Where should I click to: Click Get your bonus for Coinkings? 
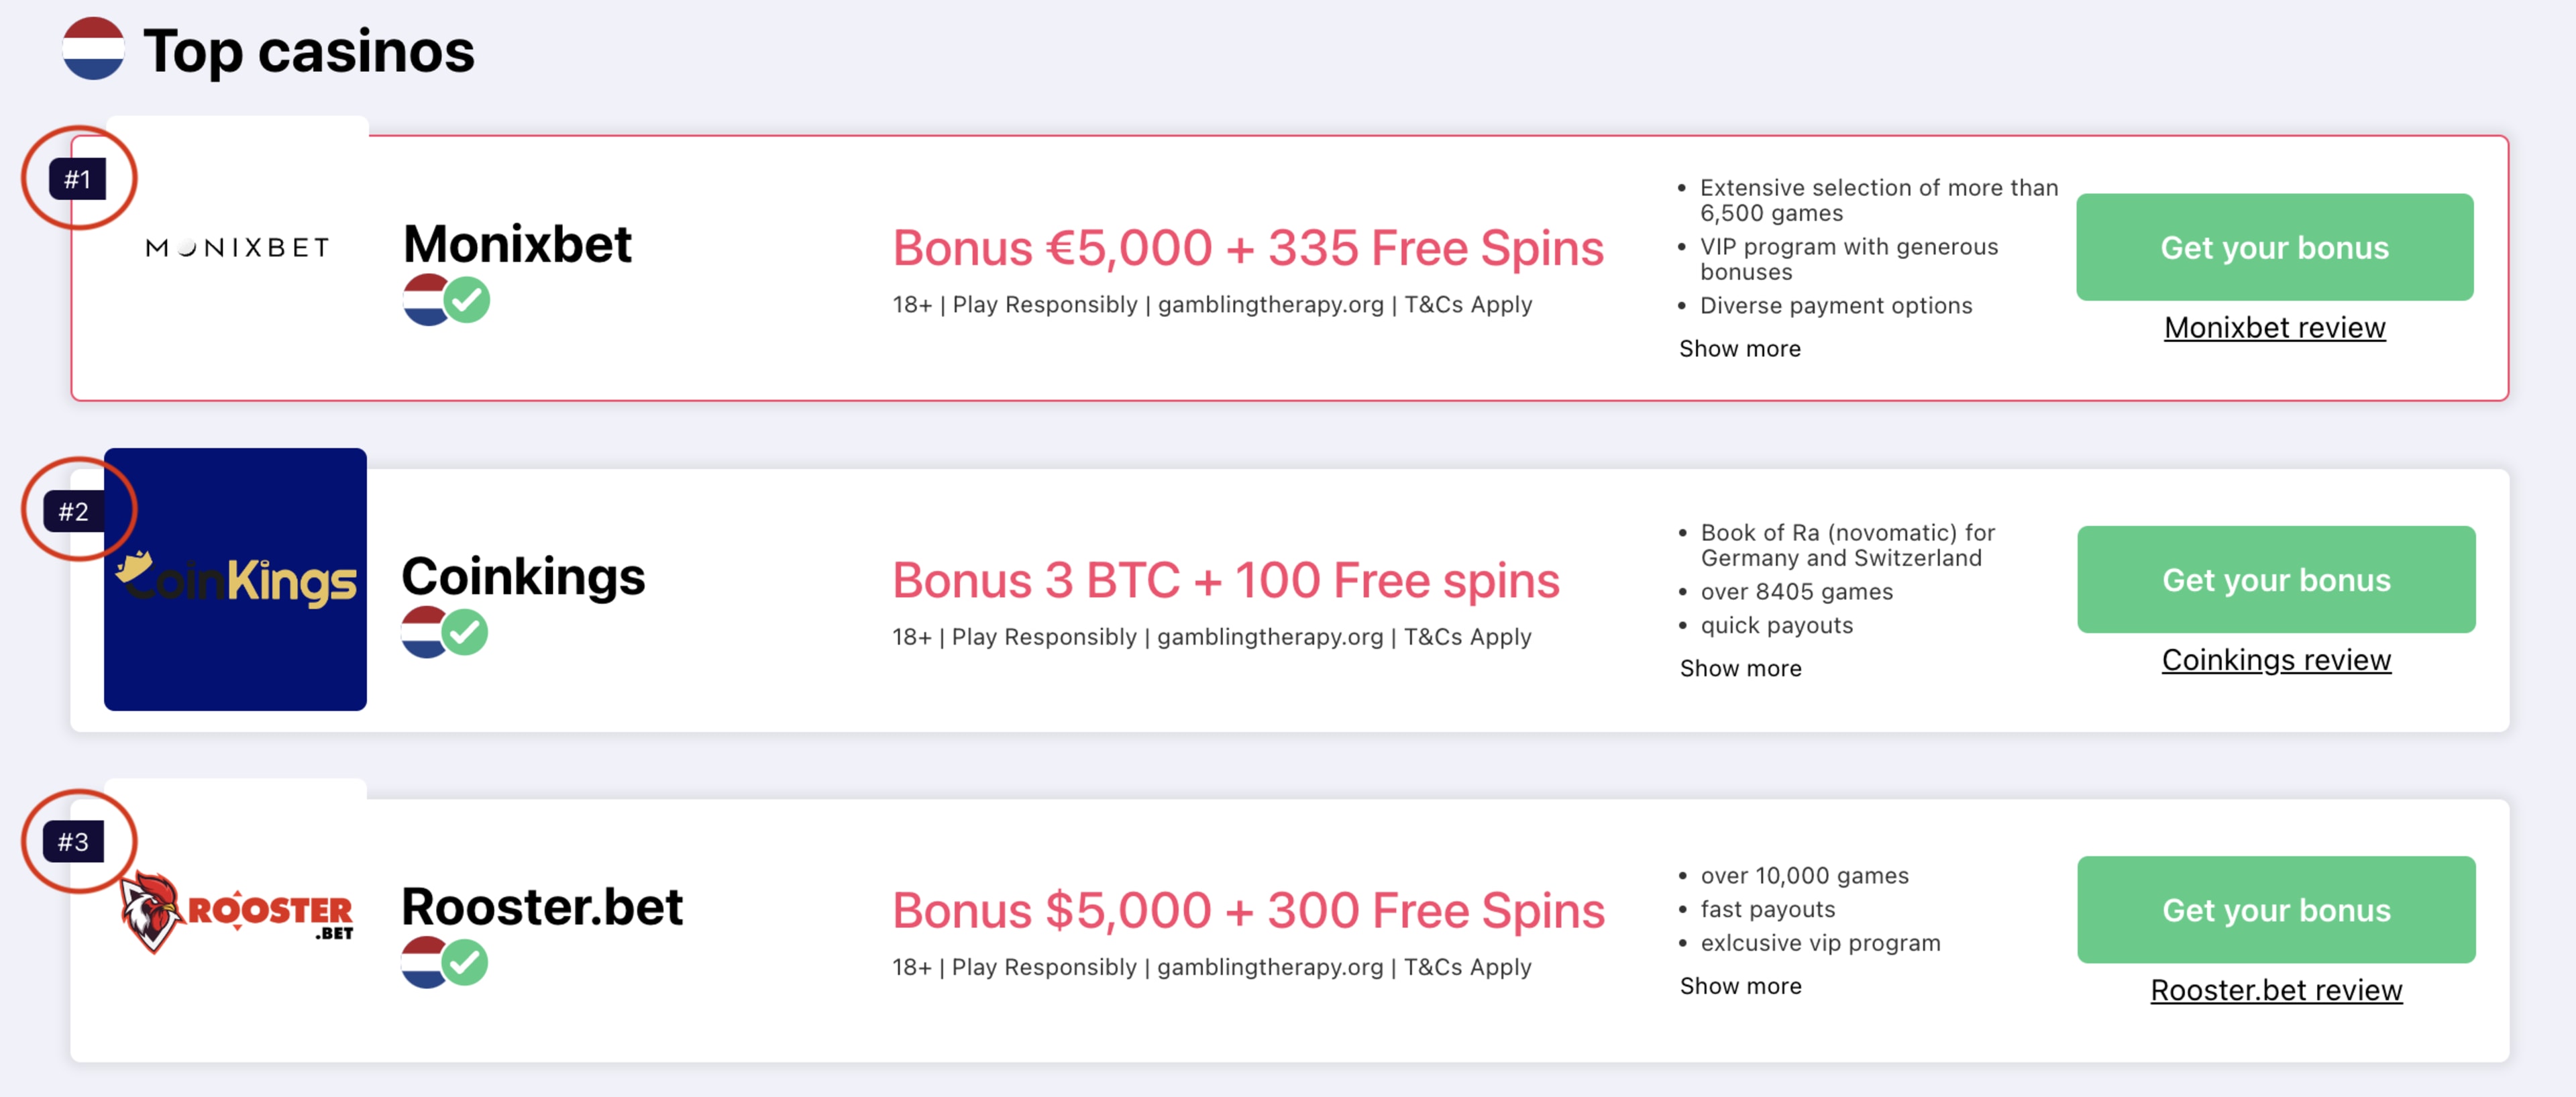click(2277, 579)
